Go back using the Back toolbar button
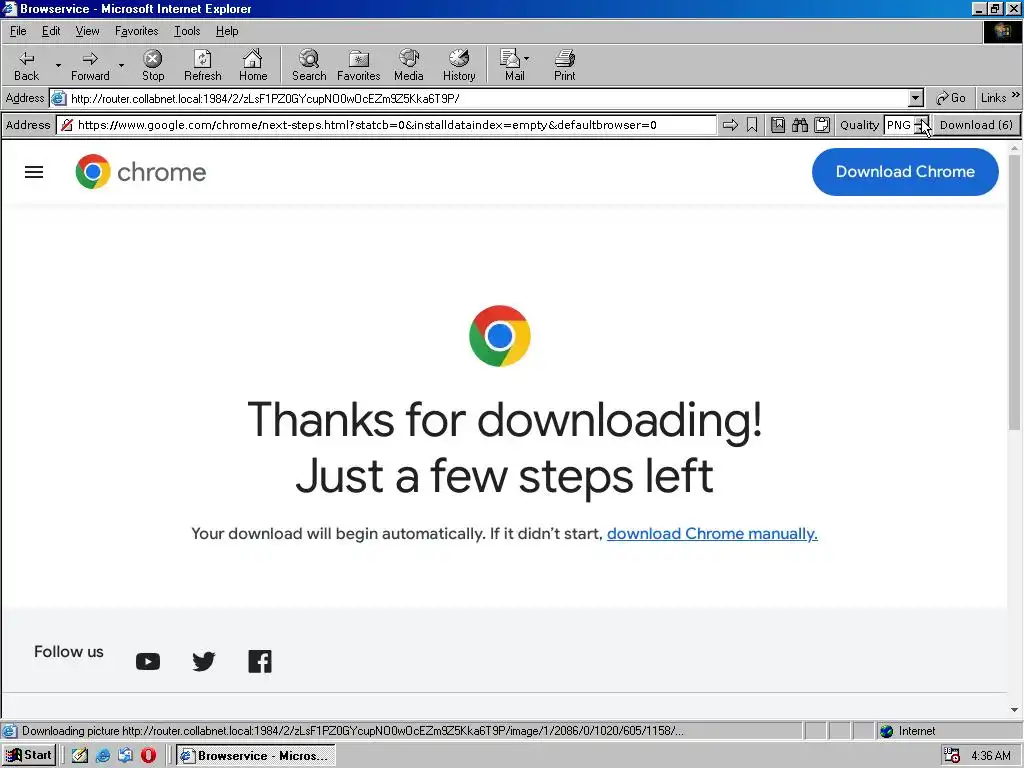This screenshot has height=768, width=1024. (x=27, y=65)
